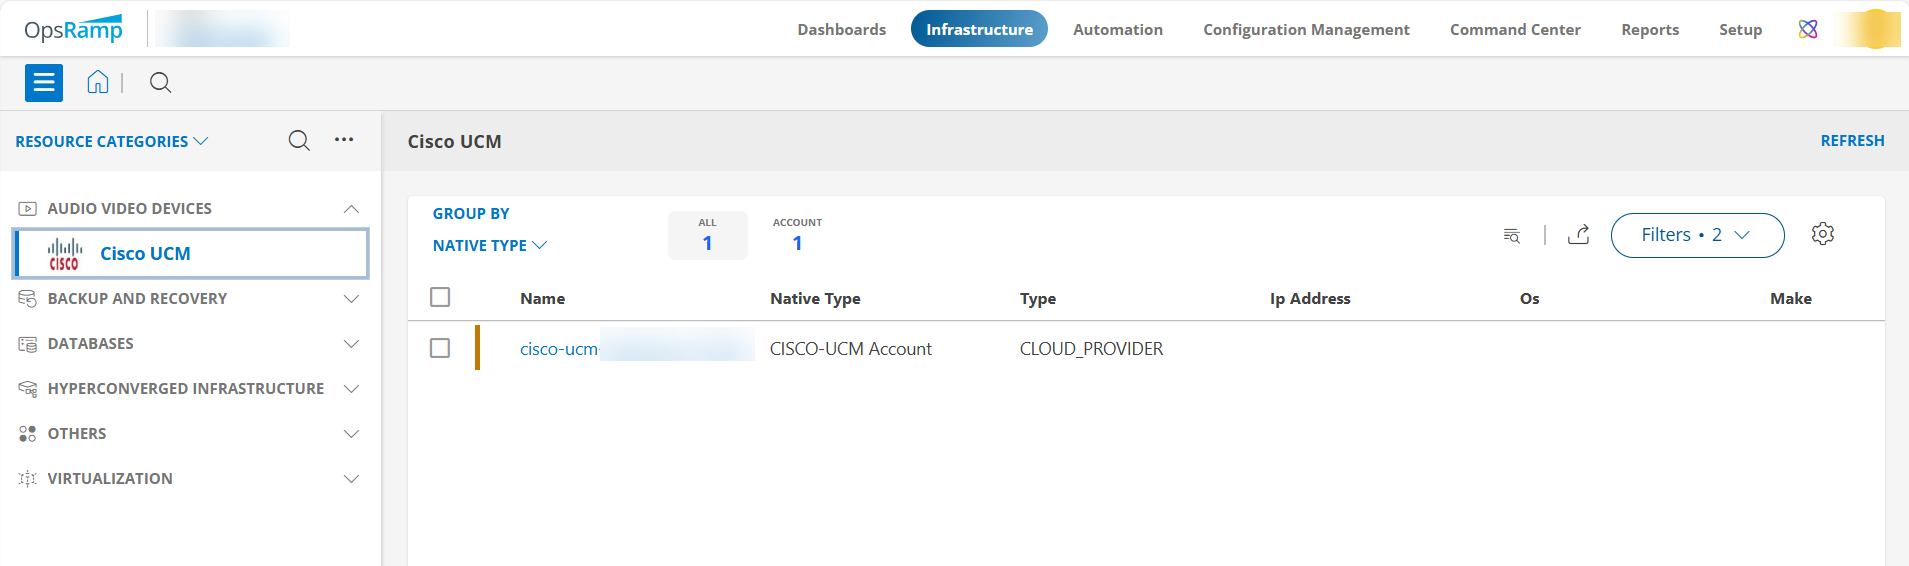This screenshot has width=1909, height=566.
Task: Expand the Filters dropdown
Action: tap(1696, 235)
